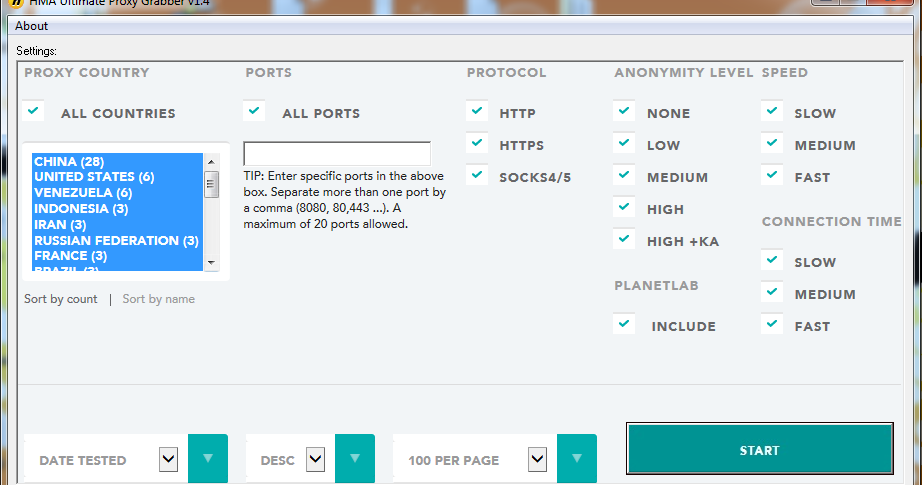Viewport: 922px width, 485px height.
Task: Uncheck the SOCKS4/5 protocol checkbox
Action: pos(477,175)
